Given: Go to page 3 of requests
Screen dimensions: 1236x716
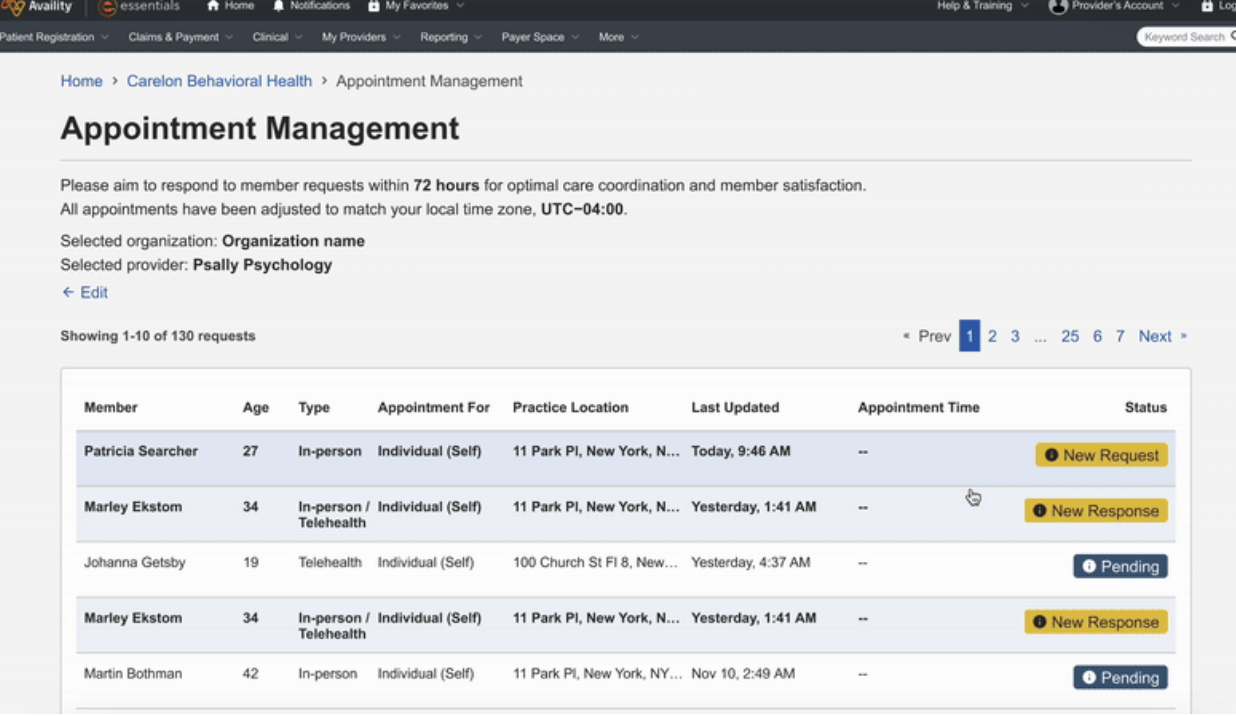Looking at the screenshot, I should [1015, 336].
